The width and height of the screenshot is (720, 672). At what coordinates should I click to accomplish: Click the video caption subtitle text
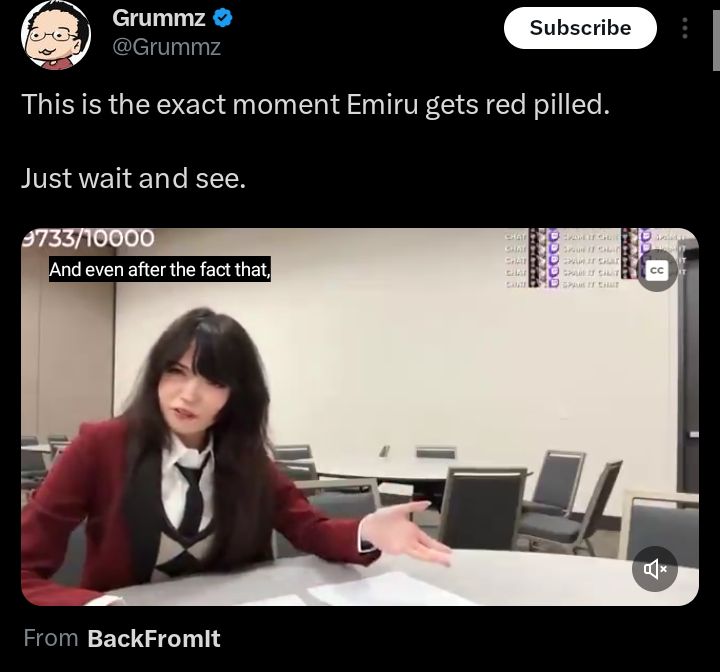pos(160,269)
